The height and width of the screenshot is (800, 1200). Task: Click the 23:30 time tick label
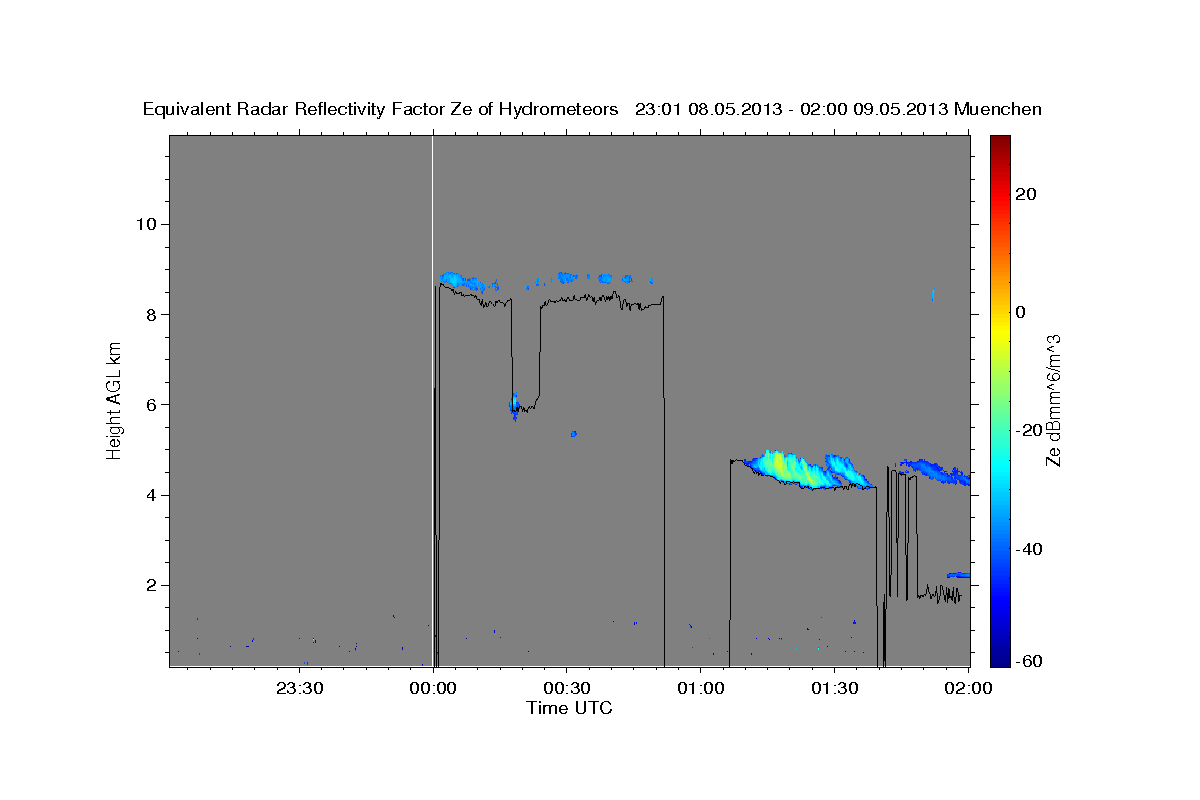299,688
